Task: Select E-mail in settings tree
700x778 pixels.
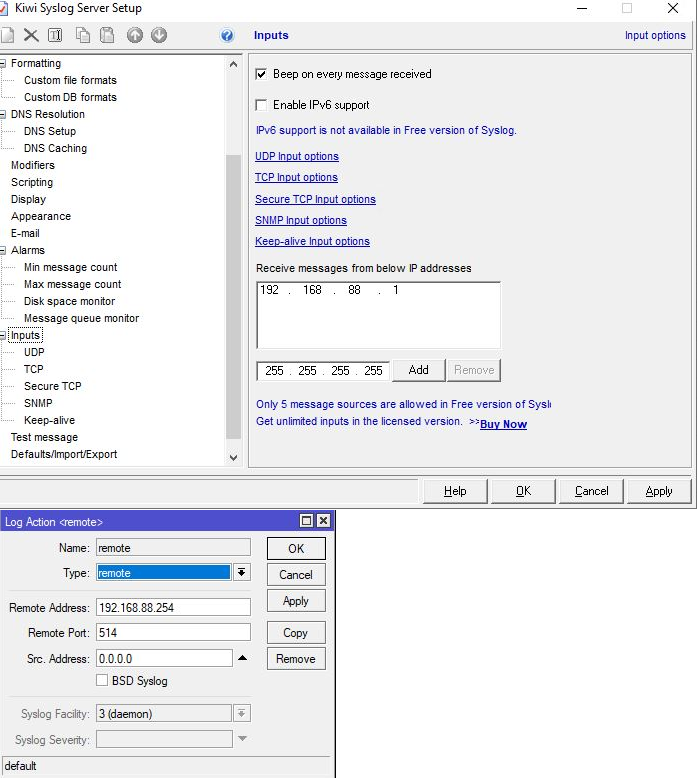Action: (25, 233)
